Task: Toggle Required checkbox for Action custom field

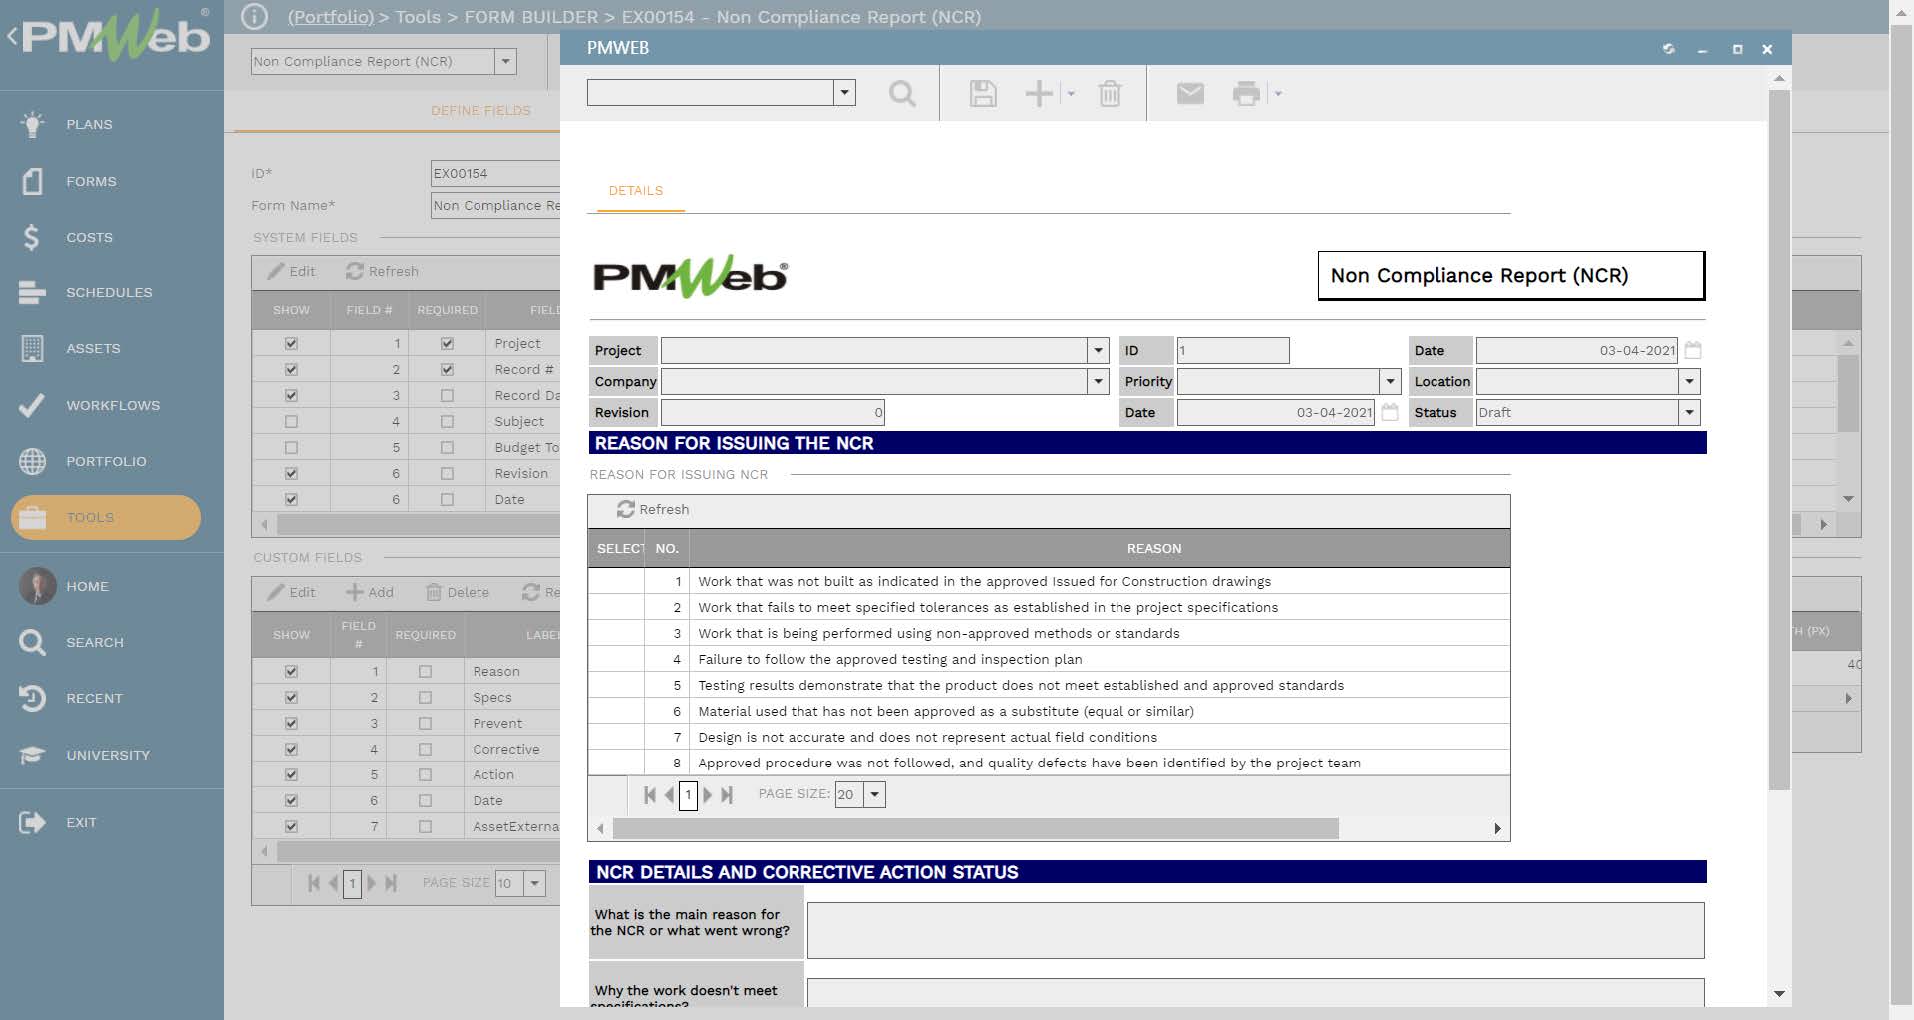Action: point(425,774)
